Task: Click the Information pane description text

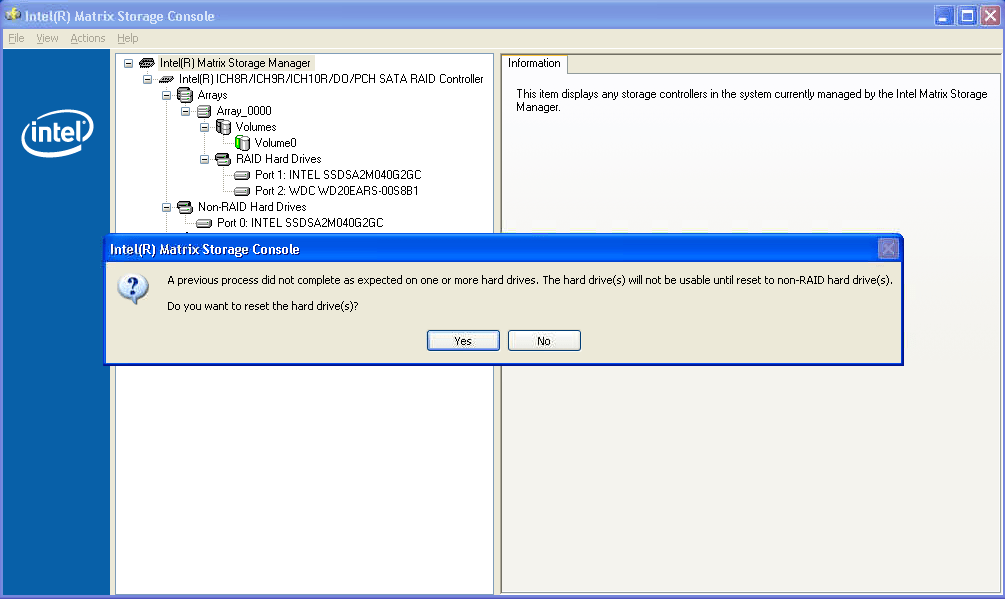Action: [x=751, y=101]
